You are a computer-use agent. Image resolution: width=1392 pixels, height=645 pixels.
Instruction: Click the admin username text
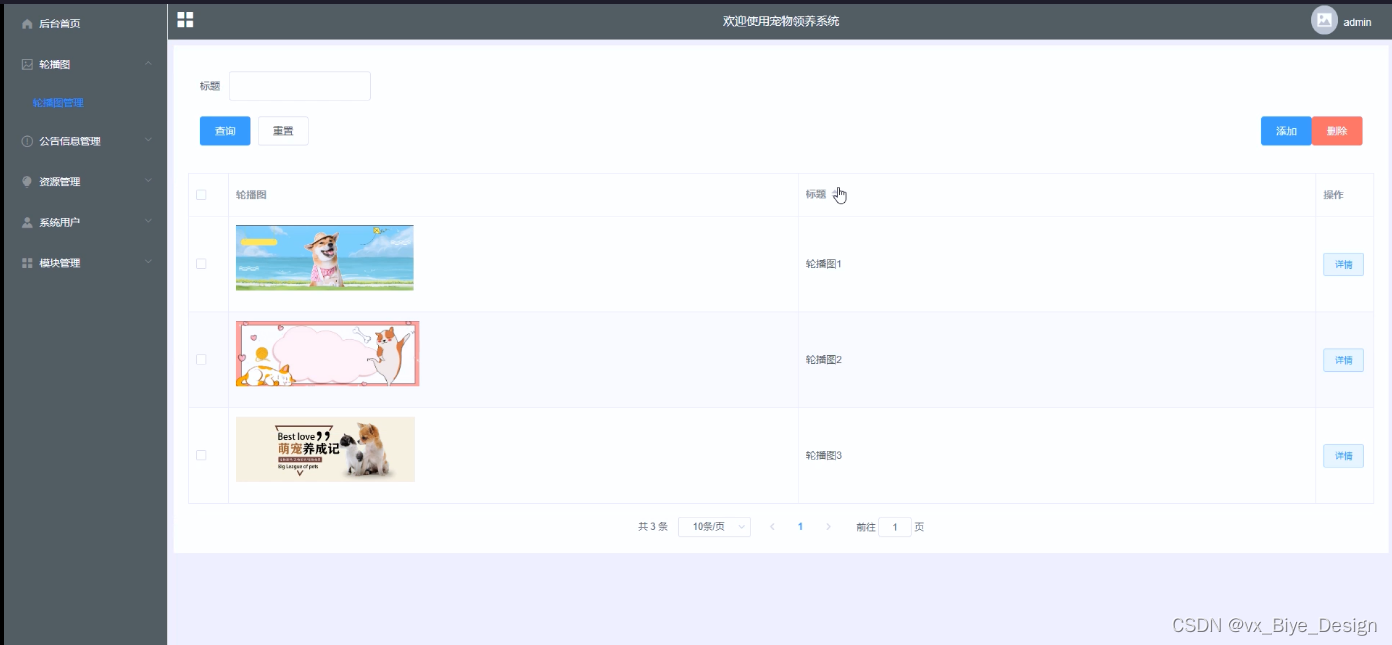click(x=1357, y=22)
